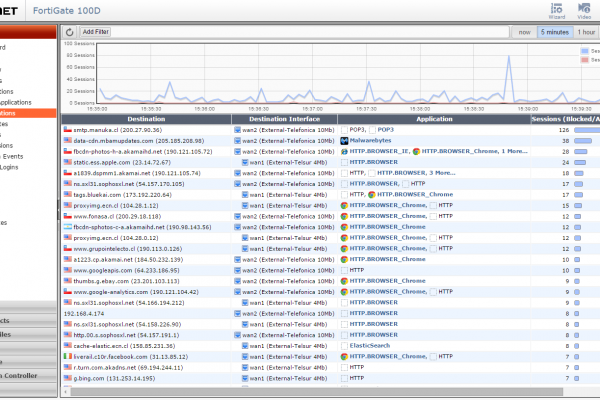The height and width of the screenshot is (400, 600).
Task: Click the refresh icon beside Add Filter
Action: pyautogui.click(x=69, y=32)
